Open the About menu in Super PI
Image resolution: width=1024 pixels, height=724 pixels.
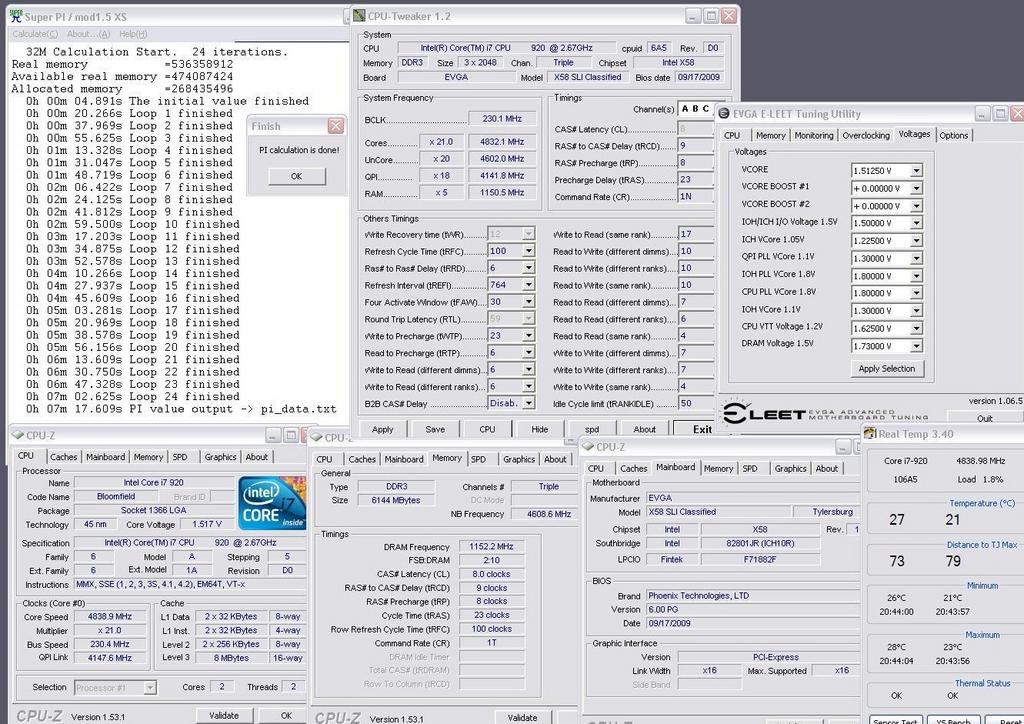tap(88, 34)
